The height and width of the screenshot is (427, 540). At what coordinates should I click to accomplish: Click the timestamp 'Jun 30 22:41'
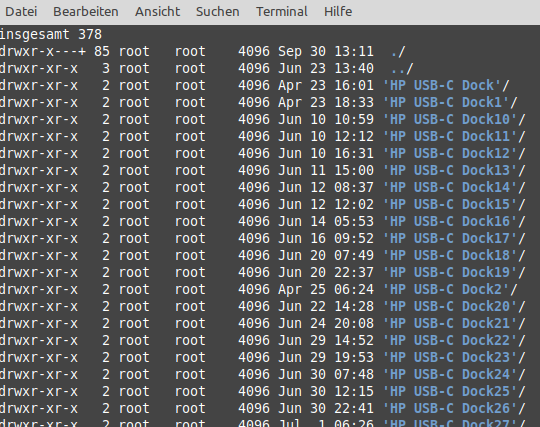pyautogui.click(x=326, y=408)
